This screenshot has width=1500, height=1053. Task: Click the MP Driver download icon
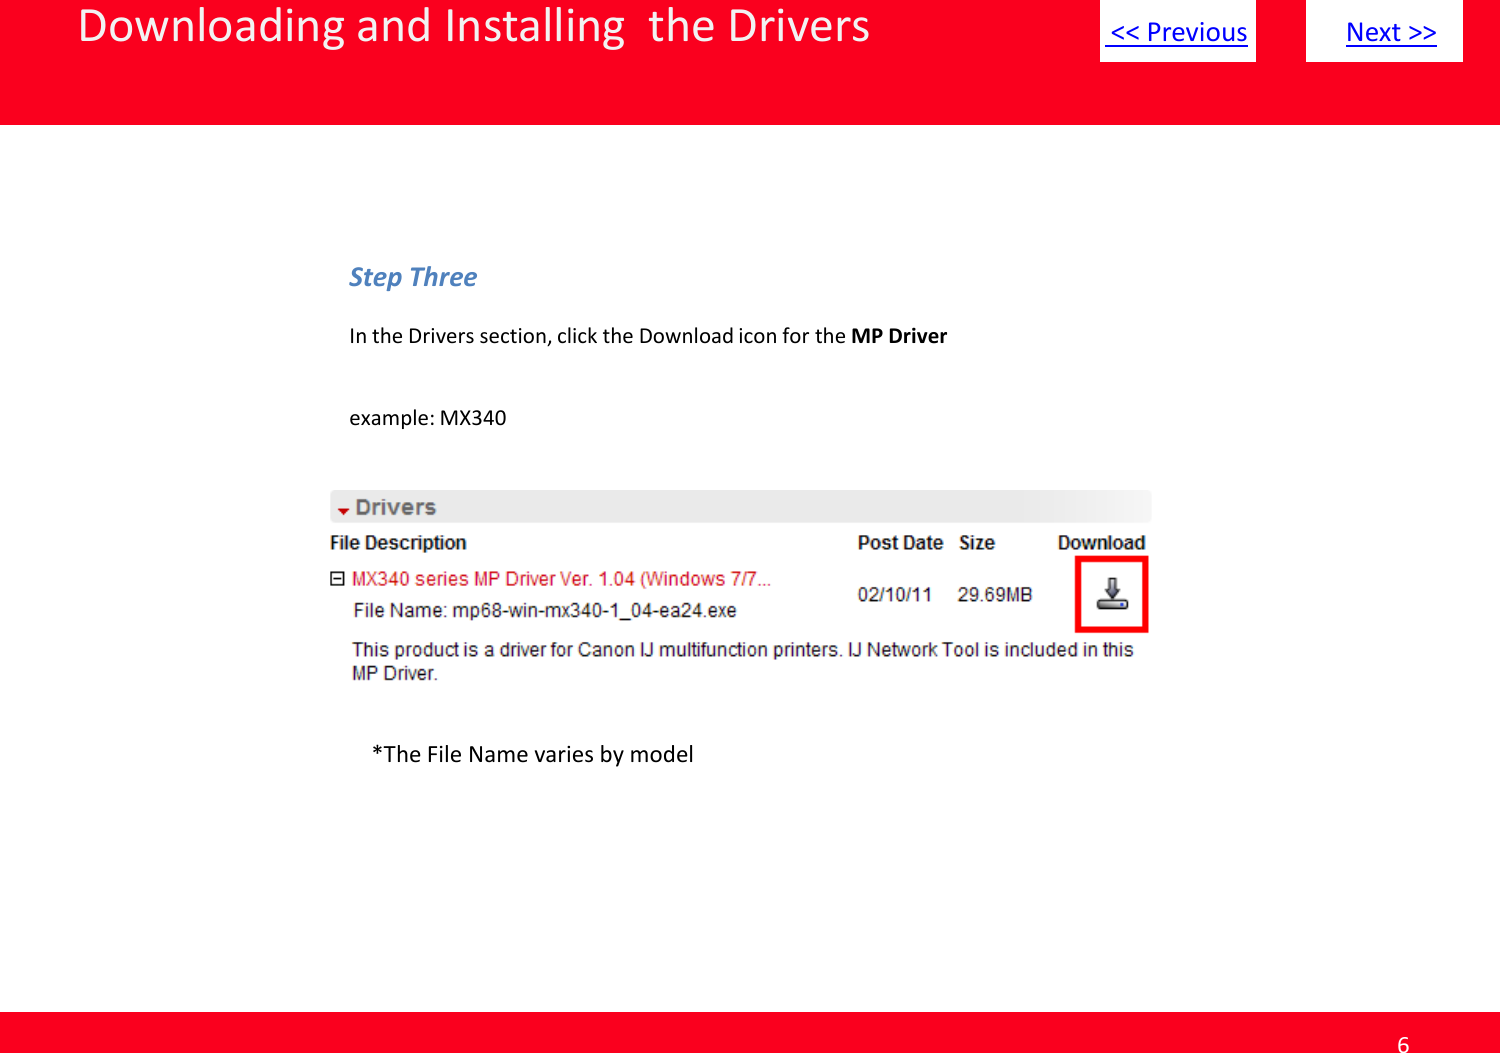click(x=1111, y=594)
